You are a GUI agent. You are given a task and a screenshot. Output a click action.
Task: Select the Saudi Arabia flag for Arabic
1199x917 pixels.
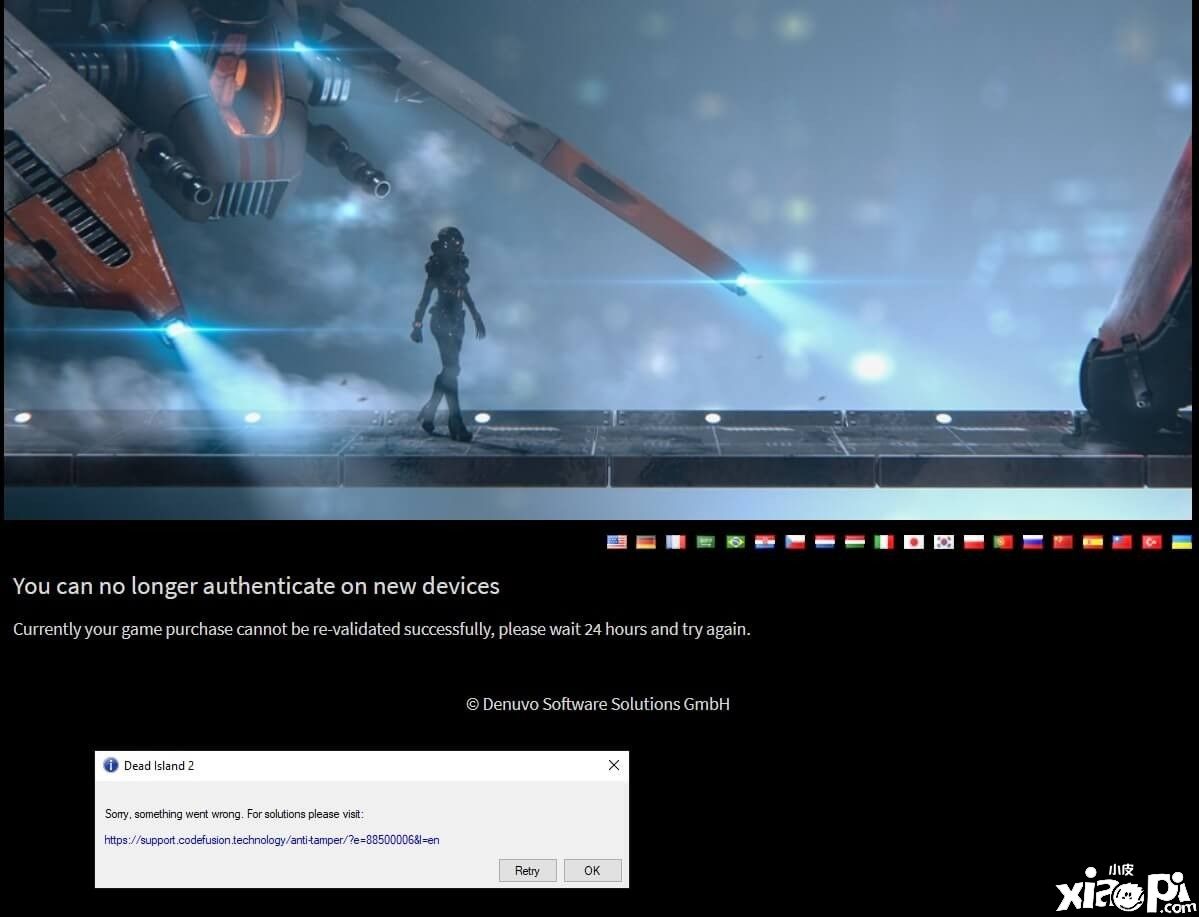[706, 541]
